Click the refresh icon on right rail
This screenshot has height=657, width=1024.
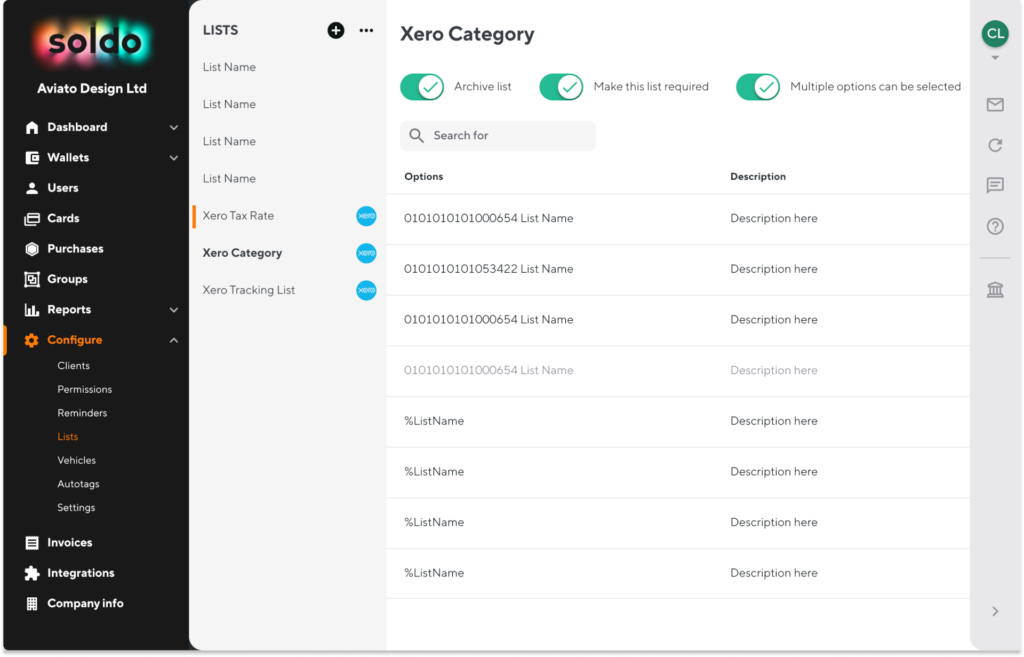[995, 145]
